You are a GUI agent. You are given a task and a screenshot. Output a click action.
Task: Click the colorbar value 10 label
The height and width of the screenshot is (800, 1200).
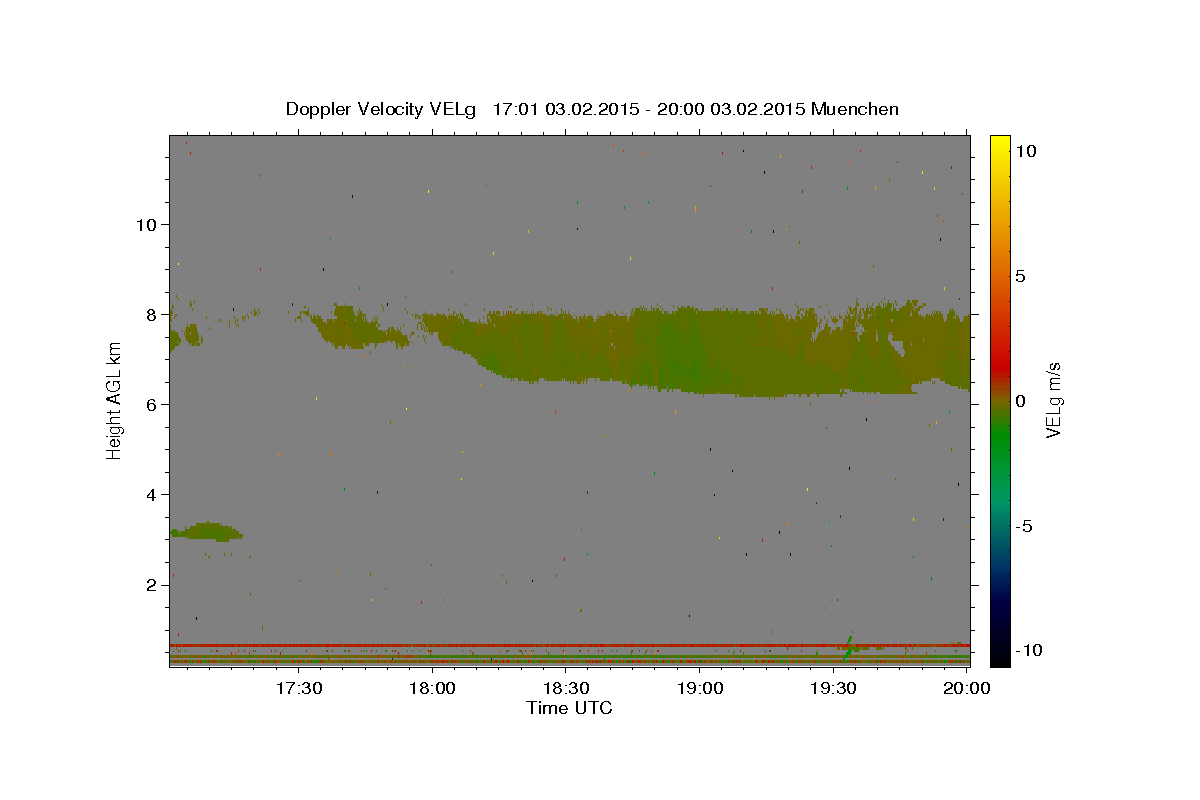coord(1024,151)
